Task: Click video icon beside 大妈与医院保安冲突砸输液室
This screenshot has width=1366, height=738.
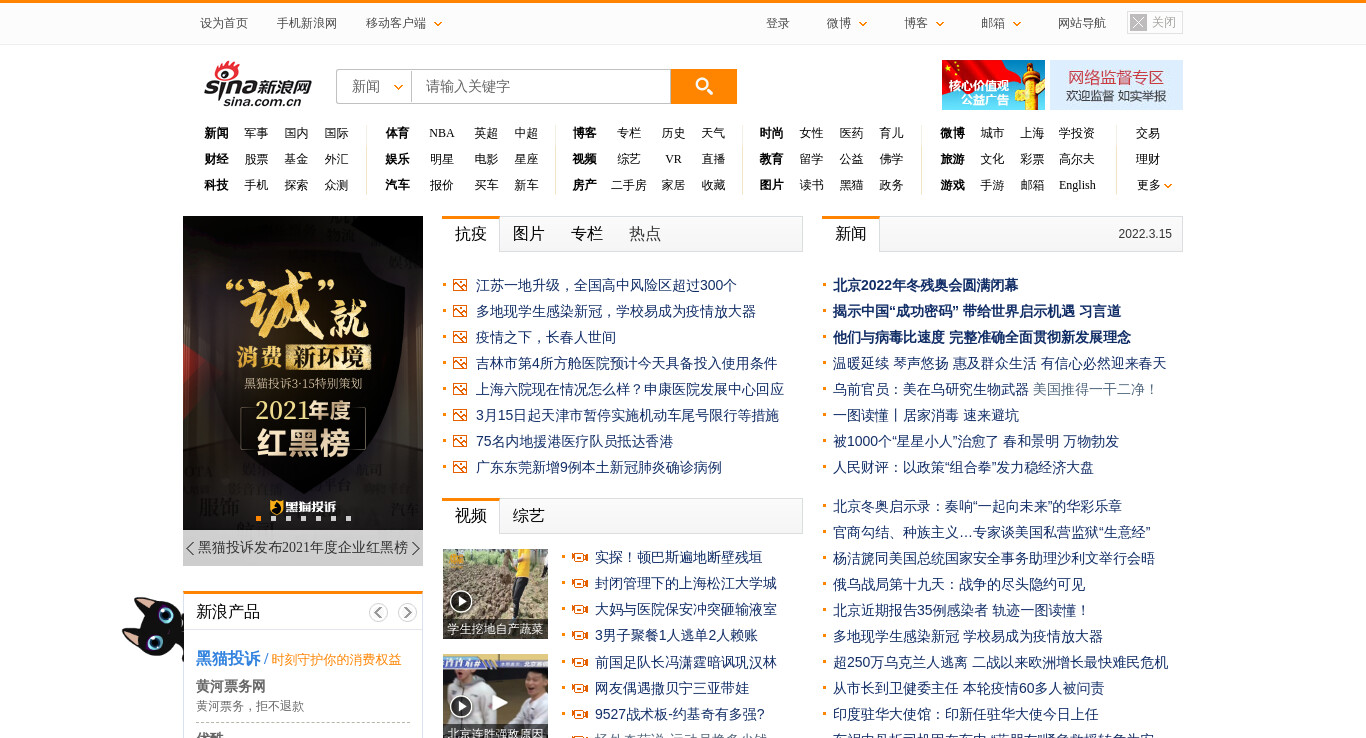Action: [579, 609]
